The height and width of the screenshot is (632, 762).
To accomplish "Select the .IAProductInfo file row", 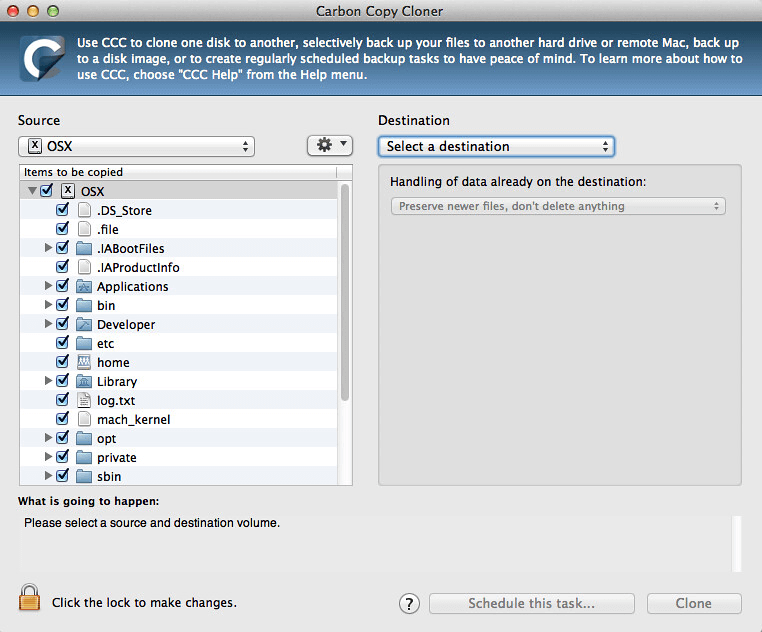I will pos(138,268).
